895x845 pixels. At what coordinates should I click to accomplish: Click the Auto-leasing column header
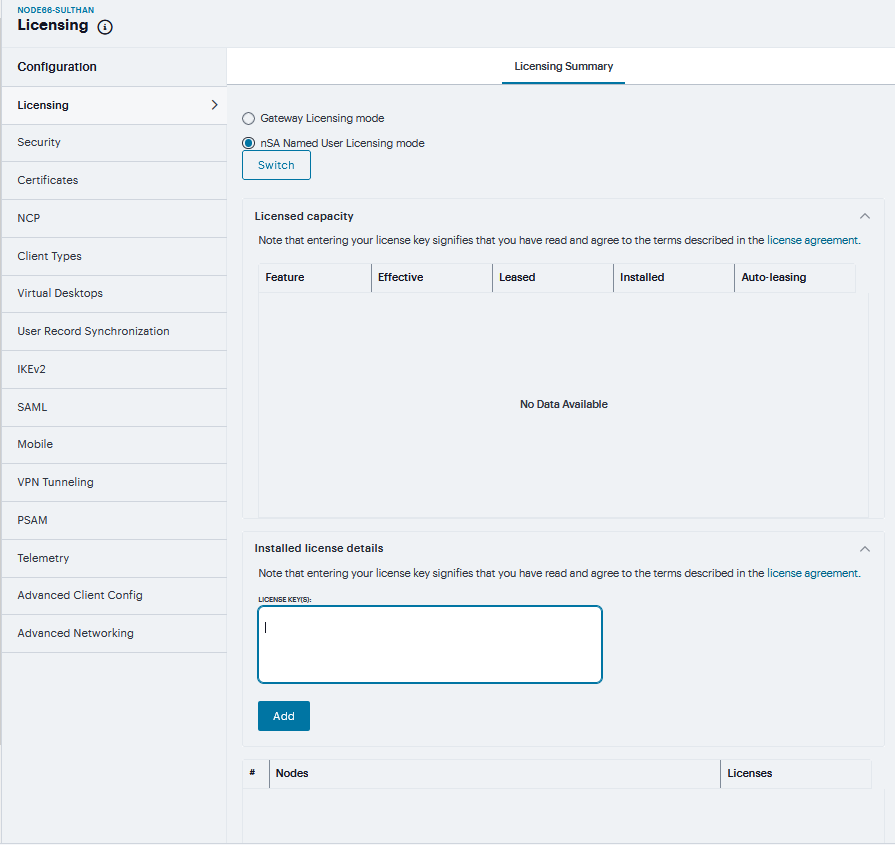773,278
